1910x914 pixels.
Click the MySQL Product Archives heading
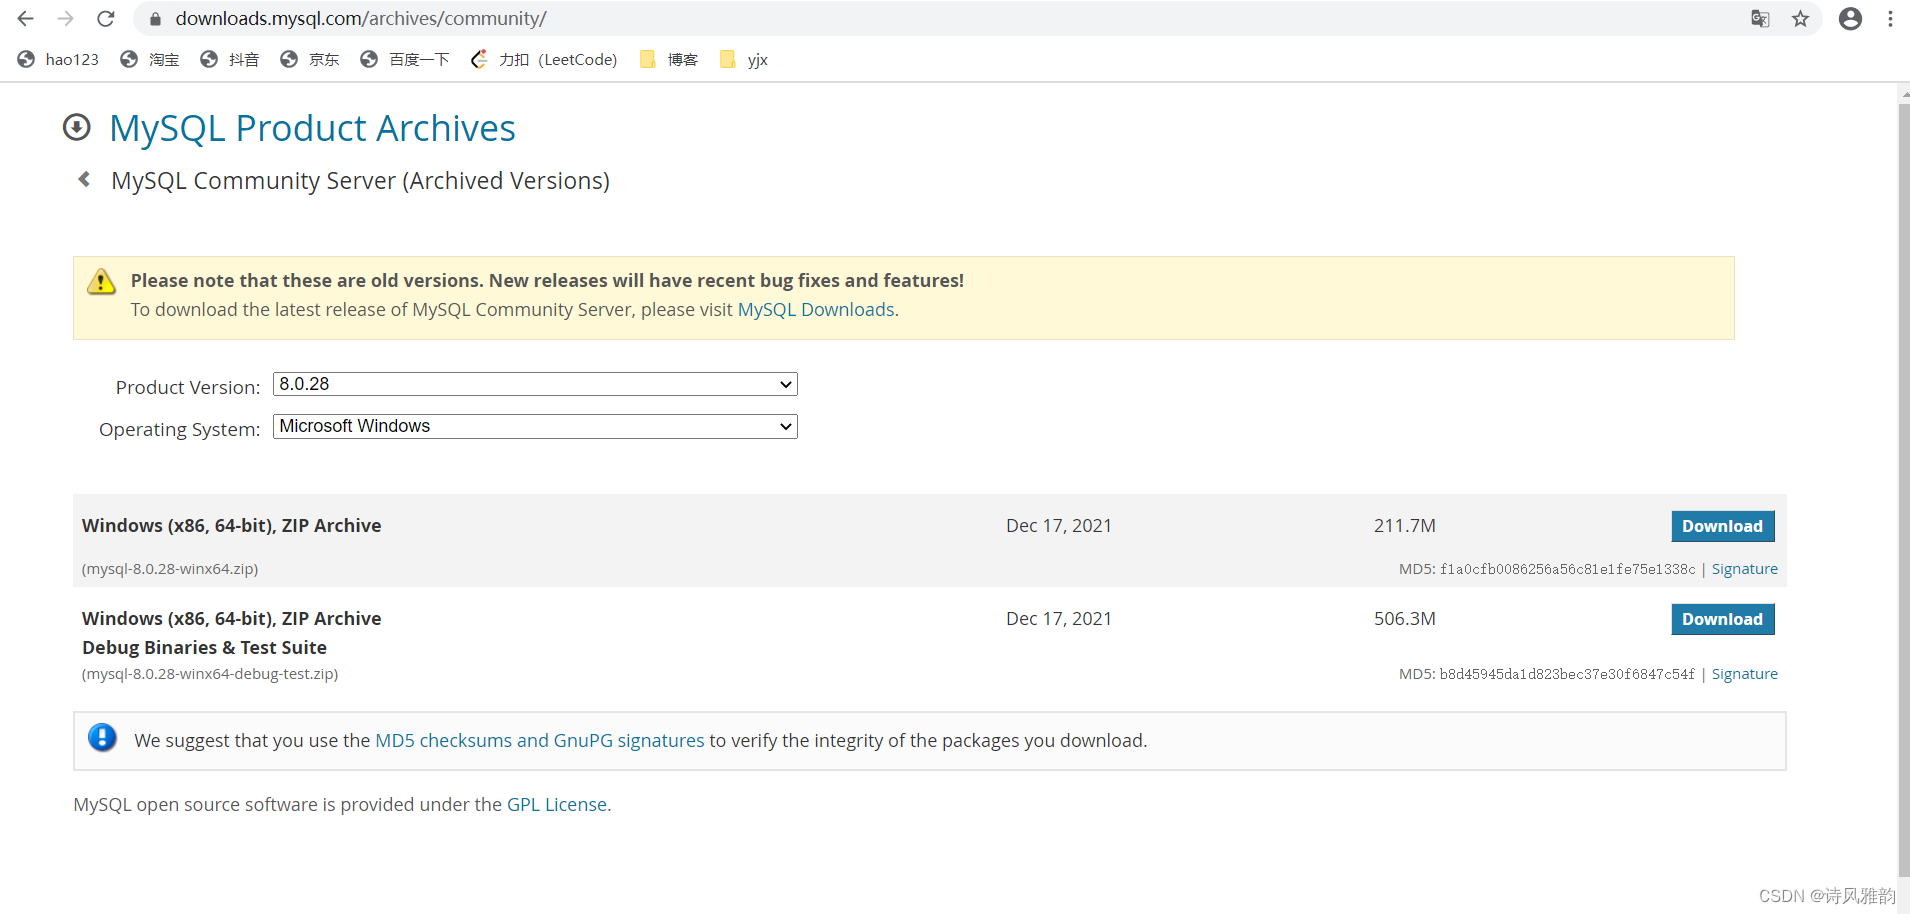[312, 128]
